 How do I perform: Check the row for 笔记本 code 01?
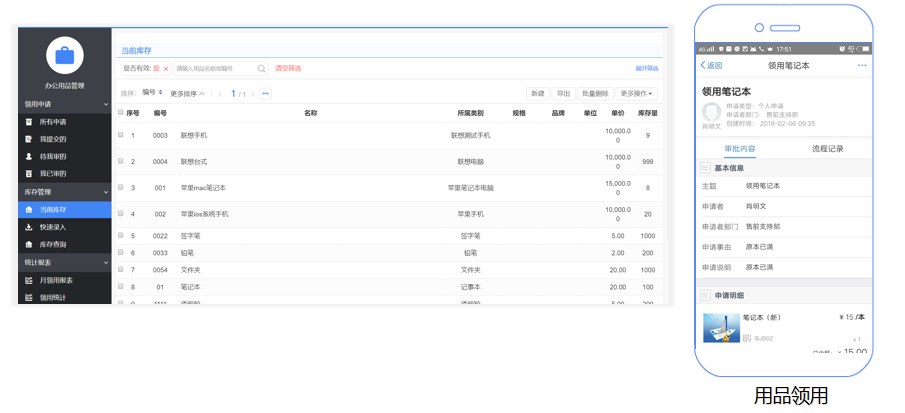click(x=121, y=286)
